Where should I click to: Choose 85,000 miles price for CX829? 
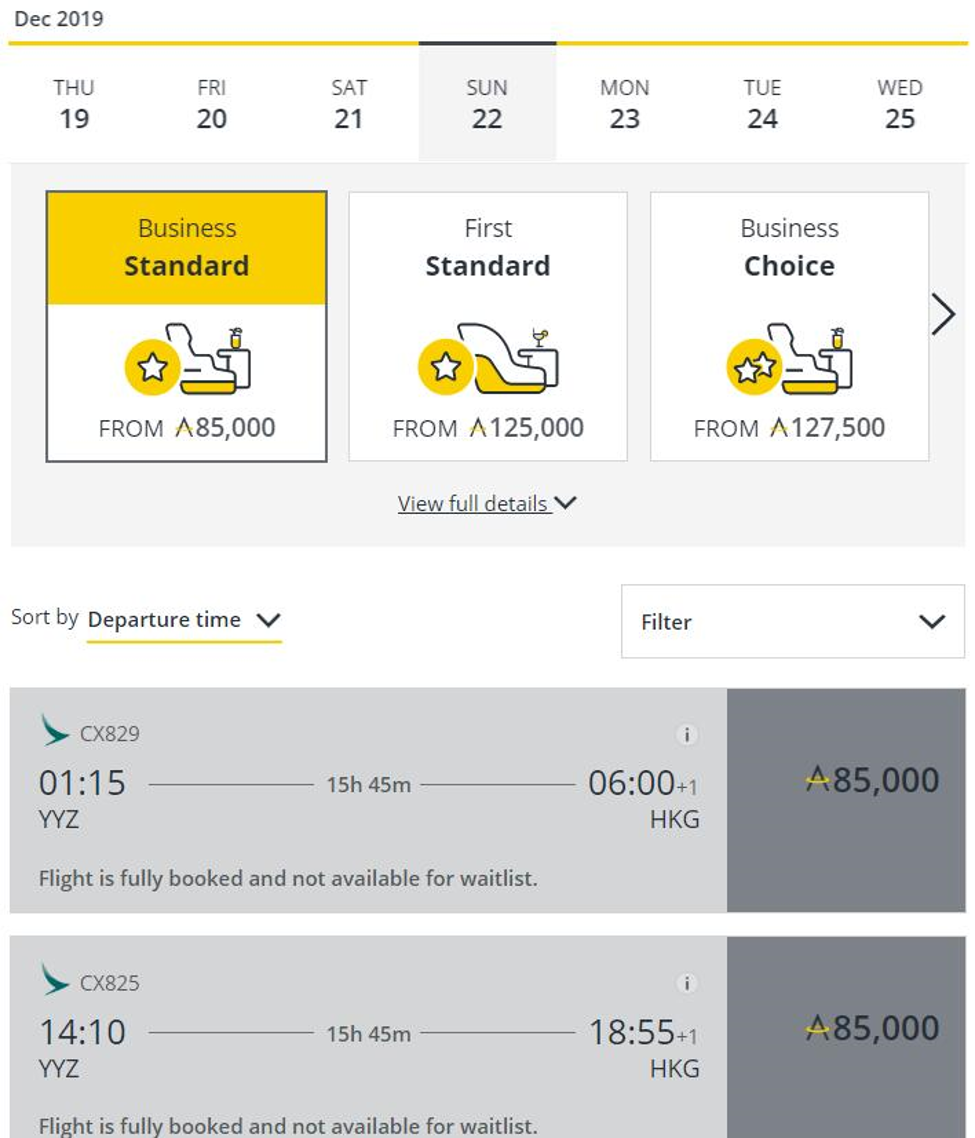point(847,801)
